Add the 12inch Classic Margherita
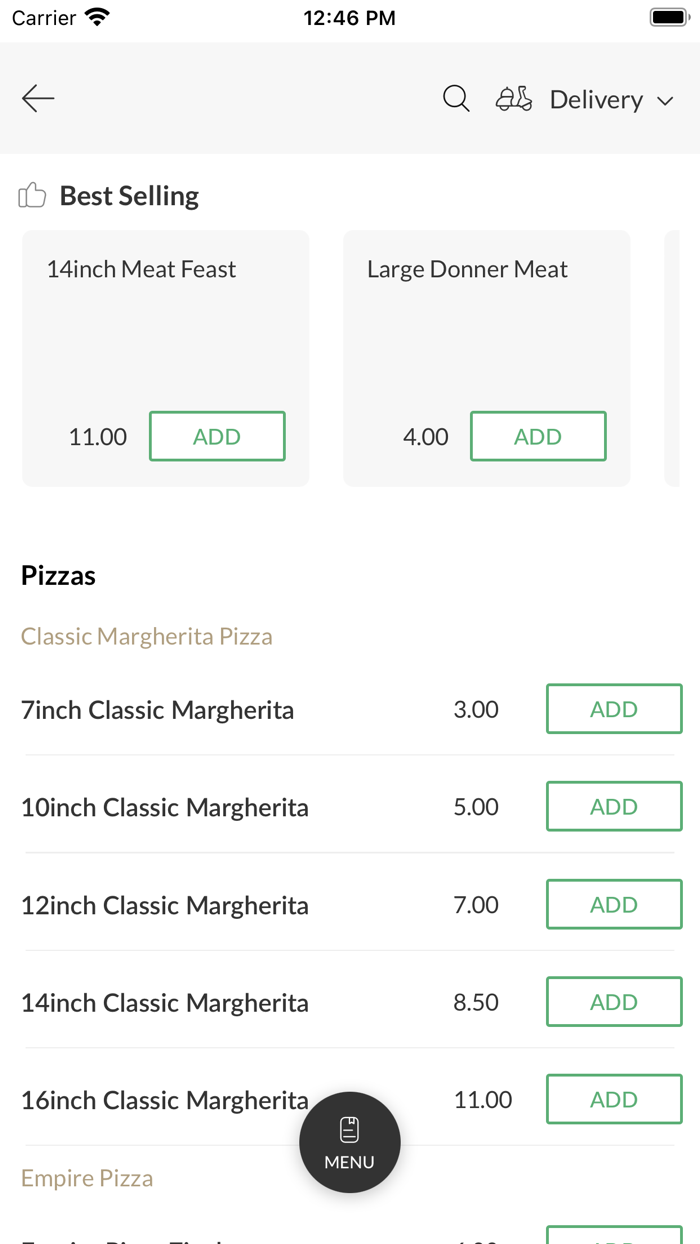This screenshot has height=1244, width=700. pos(613,904)
